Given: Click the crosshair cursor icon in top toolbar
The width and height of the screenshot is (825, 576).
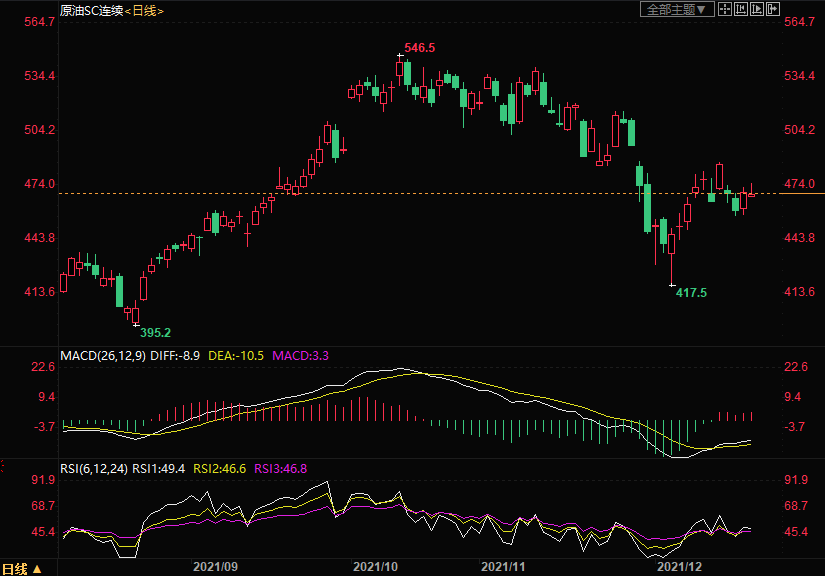Looking at the screenshot, I should (x=724, y=9).
